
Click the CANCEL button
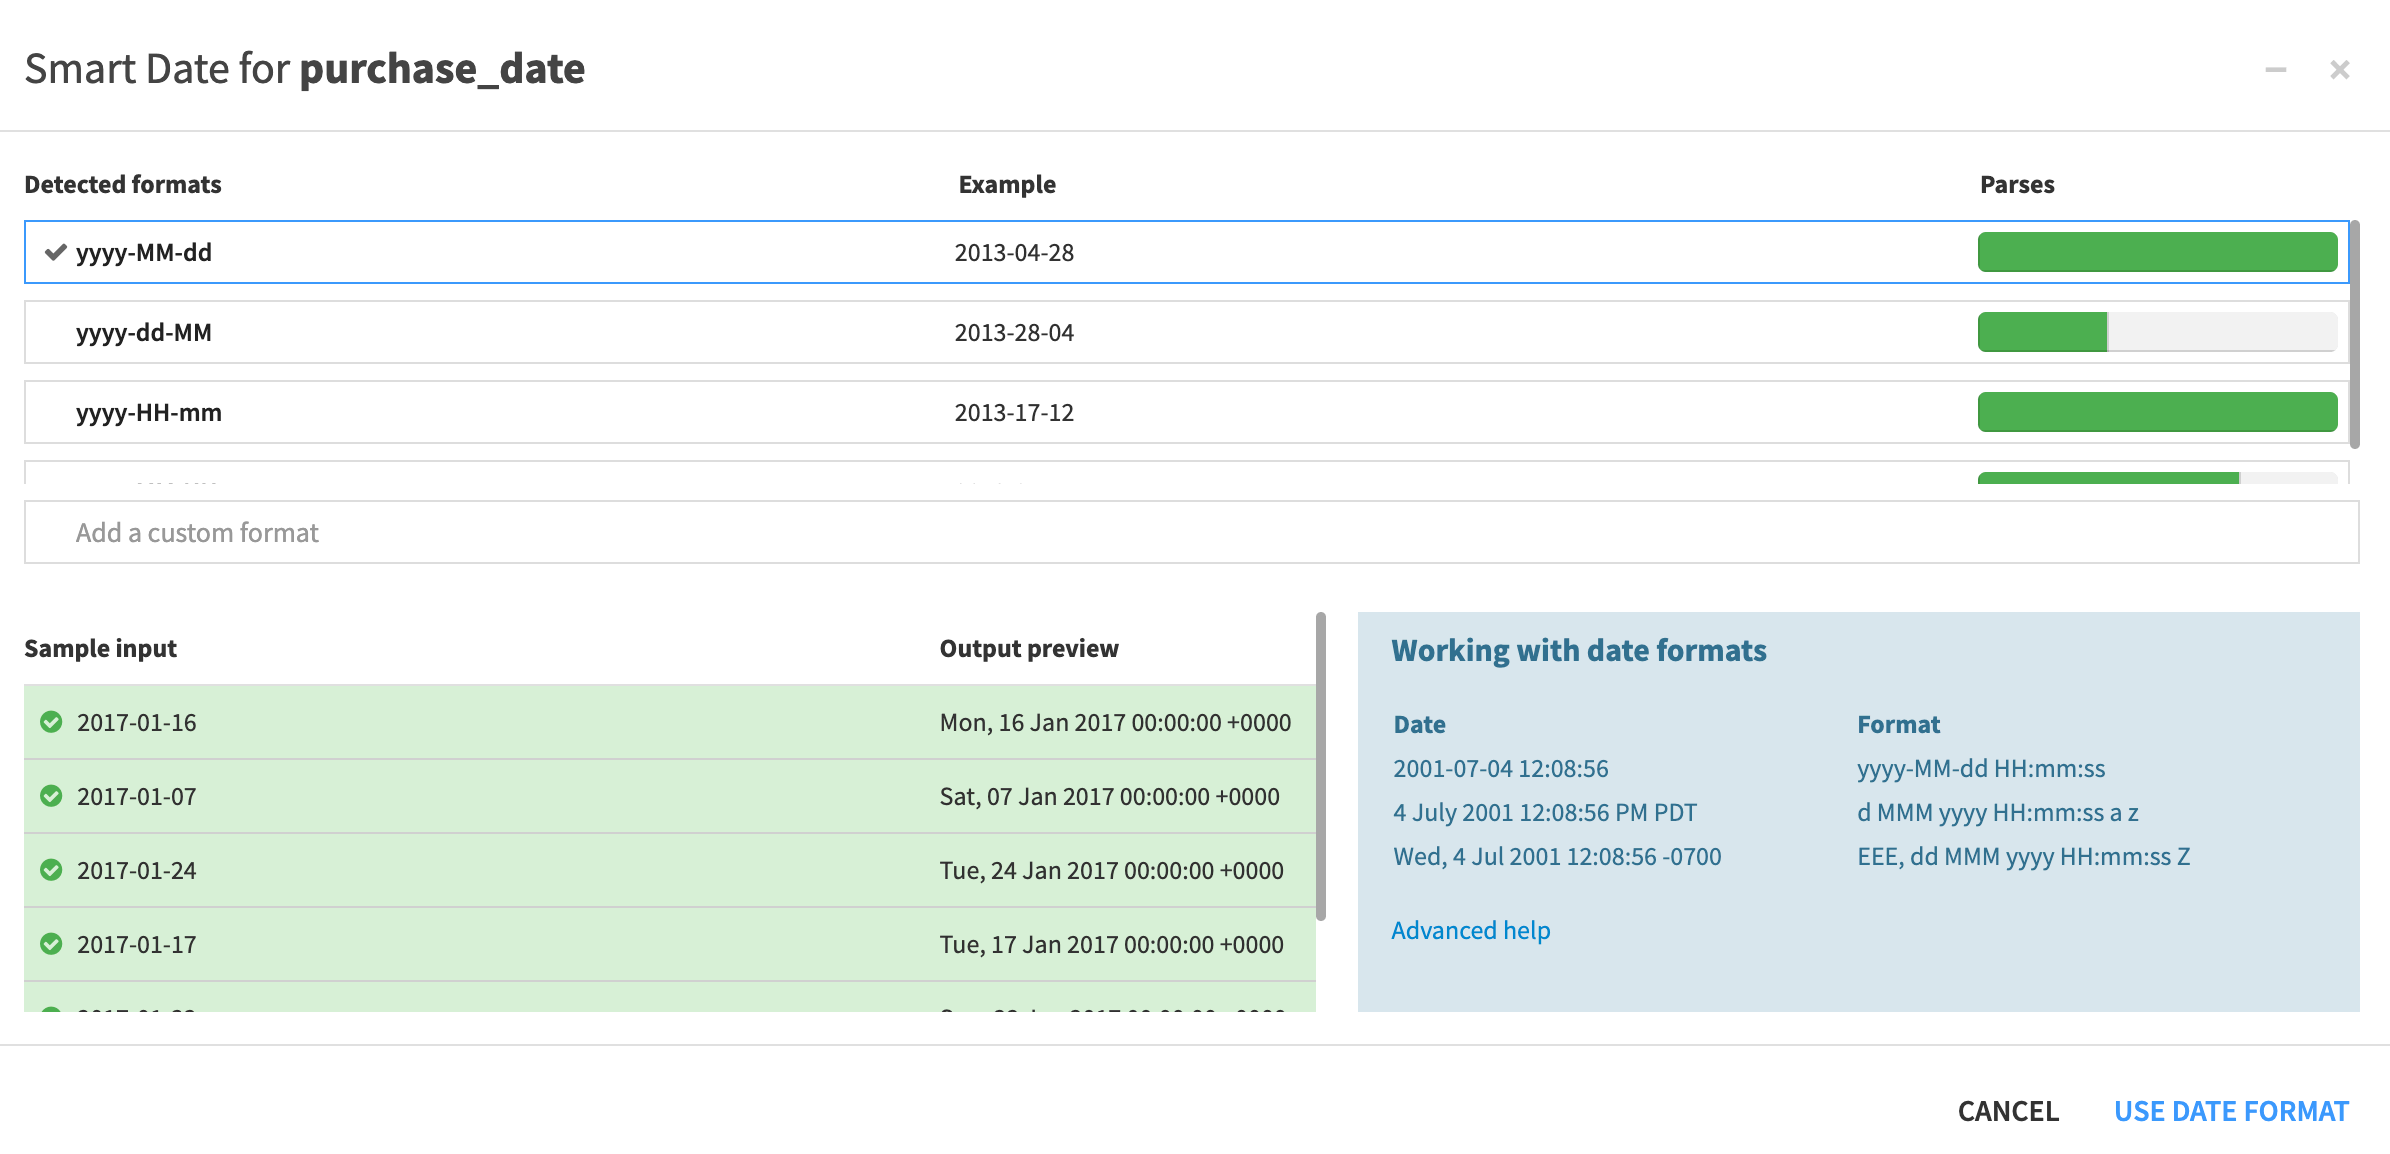click(2007, 1110)
